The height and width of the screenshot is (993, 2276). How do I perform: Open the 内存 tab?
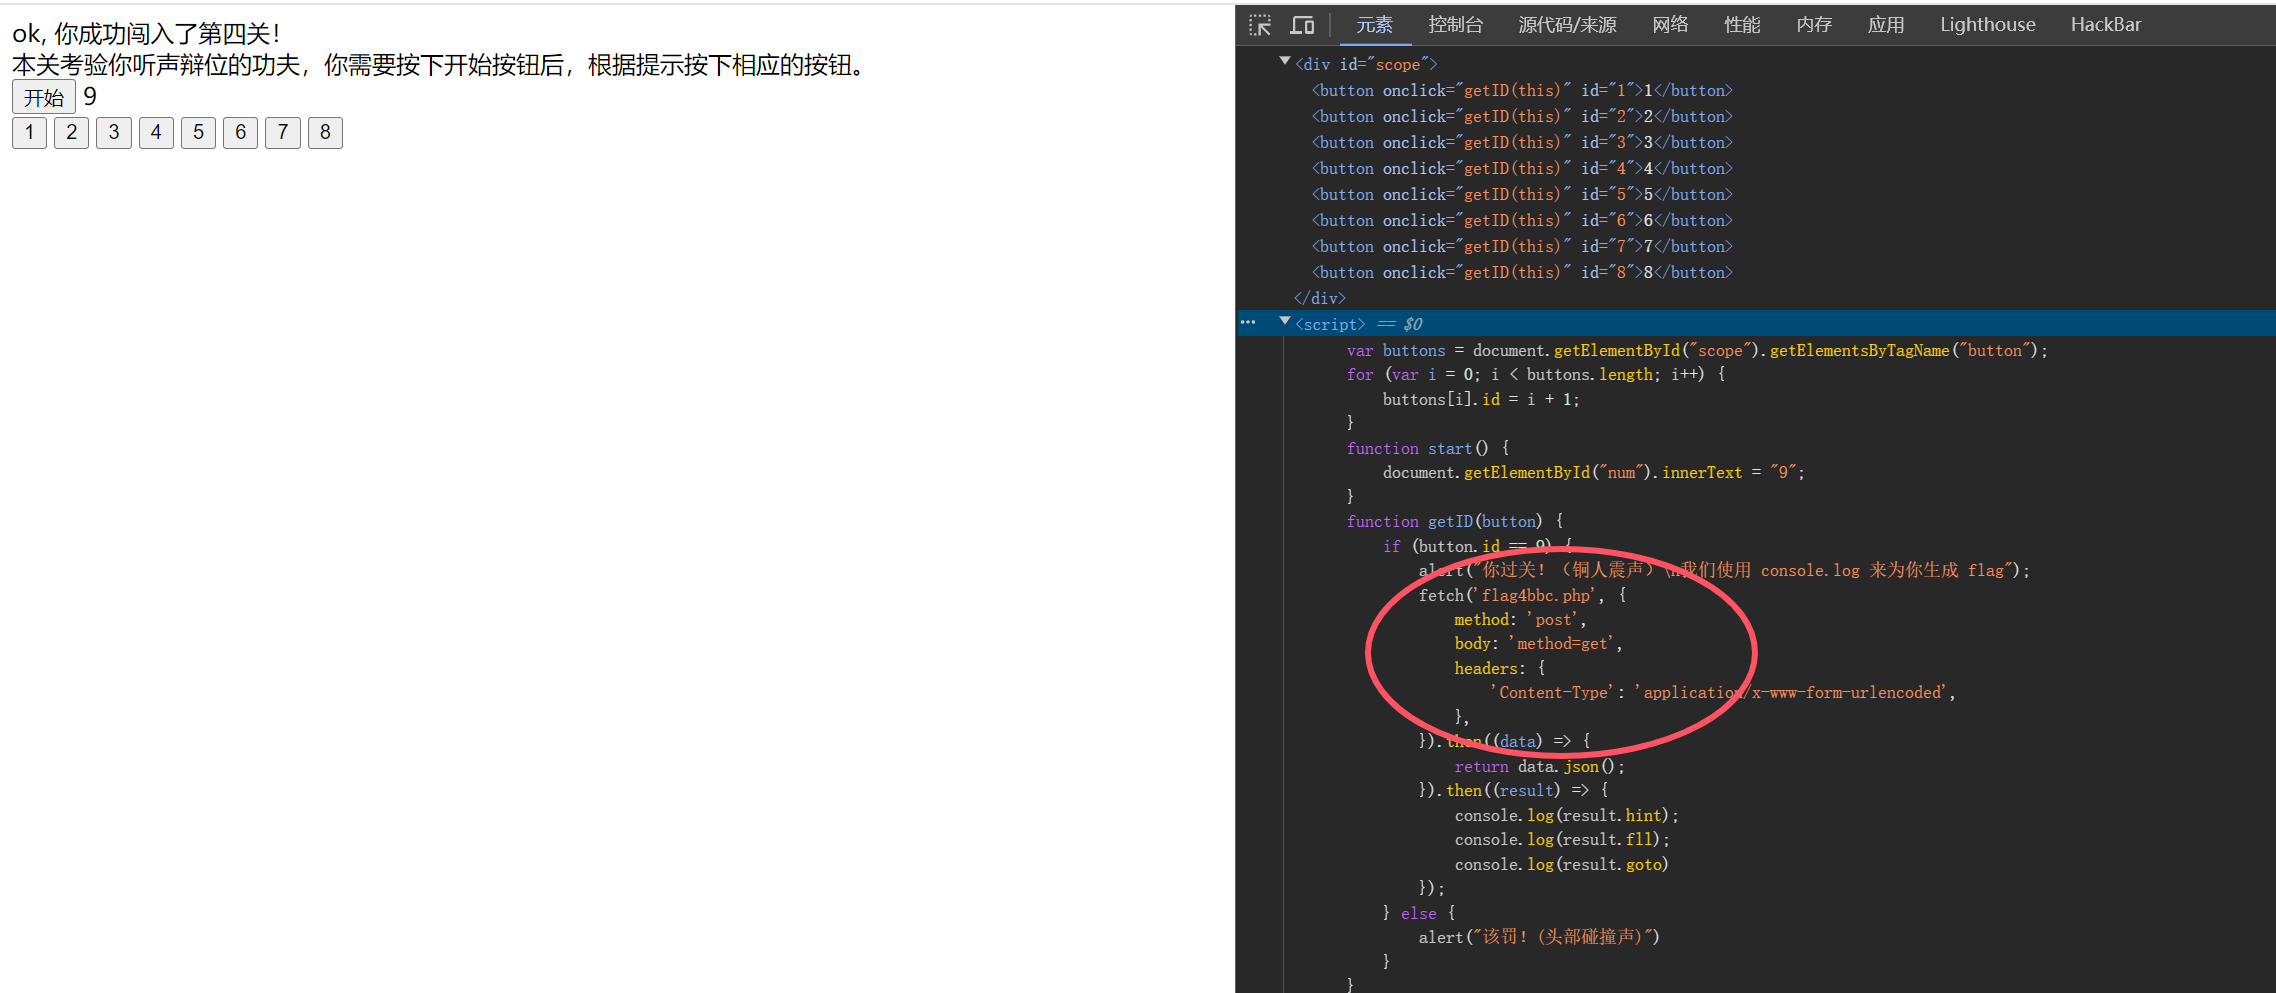point(1814,25)
